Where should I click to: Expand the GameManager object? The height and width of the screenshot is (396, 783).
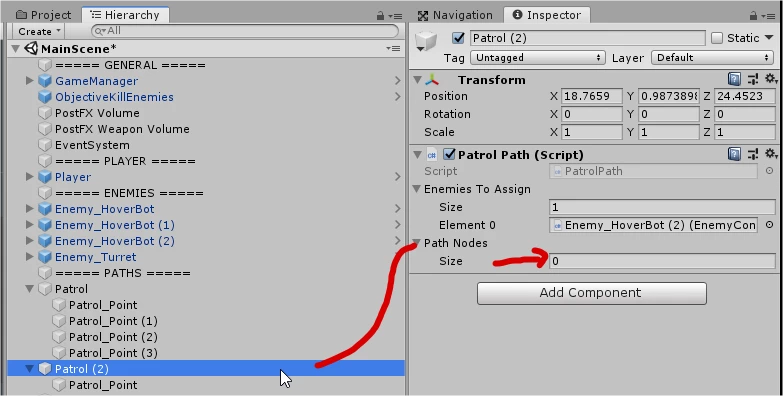click(x=30, y=80)
